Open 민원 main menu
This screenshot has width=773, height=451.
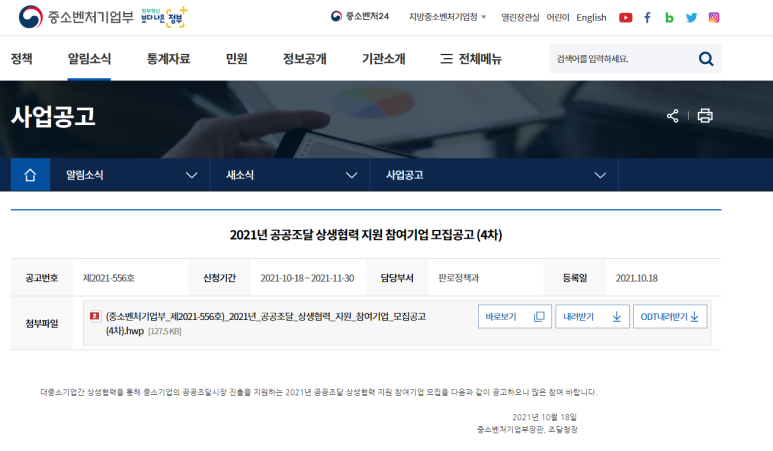point(236,59)
